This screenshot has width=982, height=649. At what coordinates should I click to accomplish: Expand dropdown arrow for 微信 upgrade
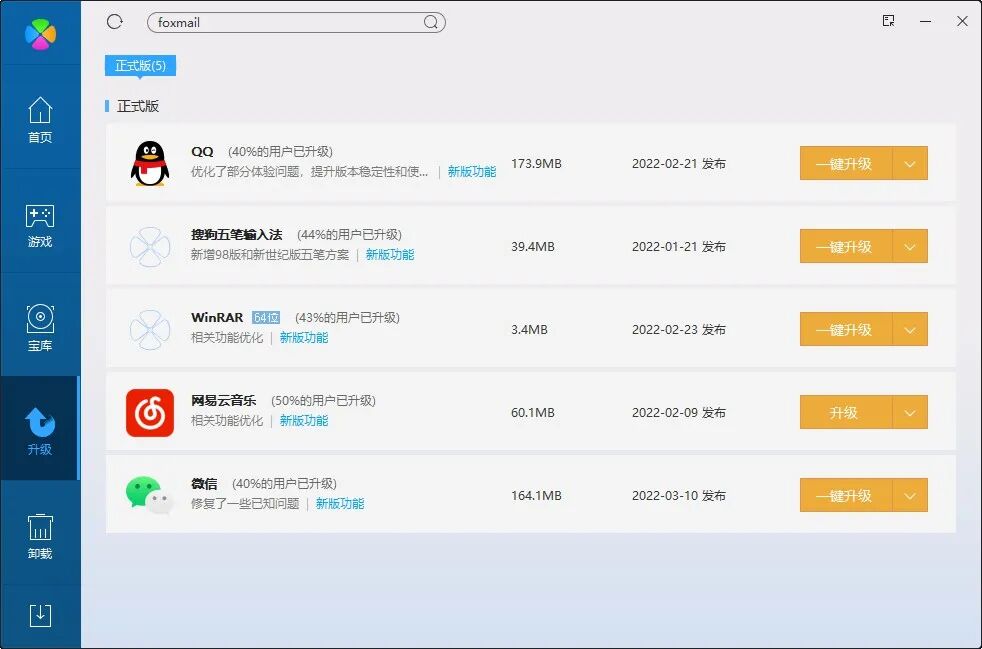coord(910,496)
